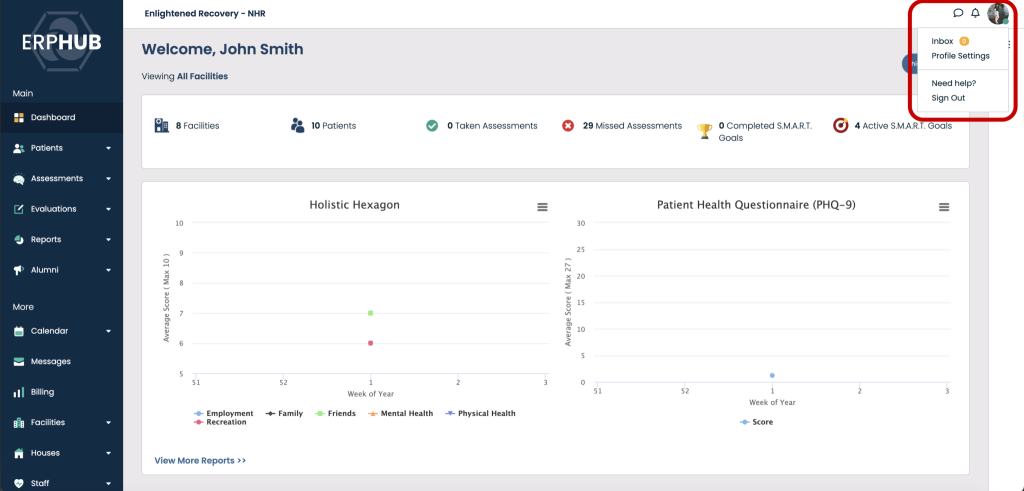Click the Missed Assessments red X icon
Screen dimensions: 1024x491
(x=568, y=126)
